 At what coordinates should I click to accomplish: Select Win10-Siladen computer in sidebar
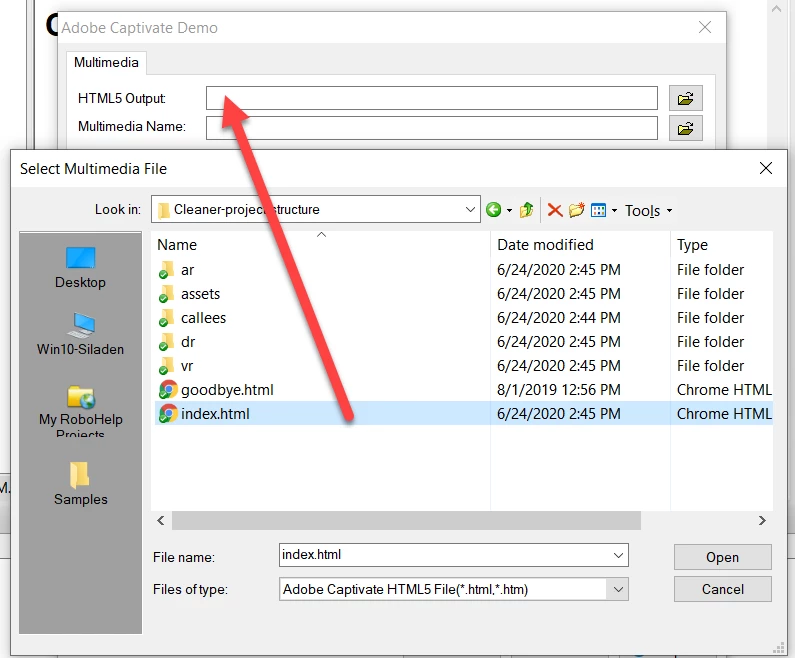(80, 335)
